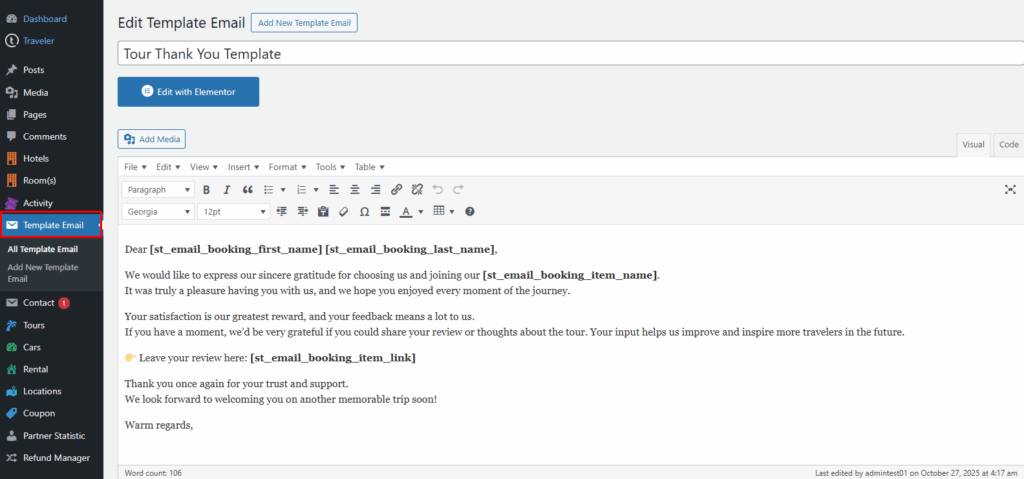
Task: Switch to the Code editor tab
Action: (1008, 145)
